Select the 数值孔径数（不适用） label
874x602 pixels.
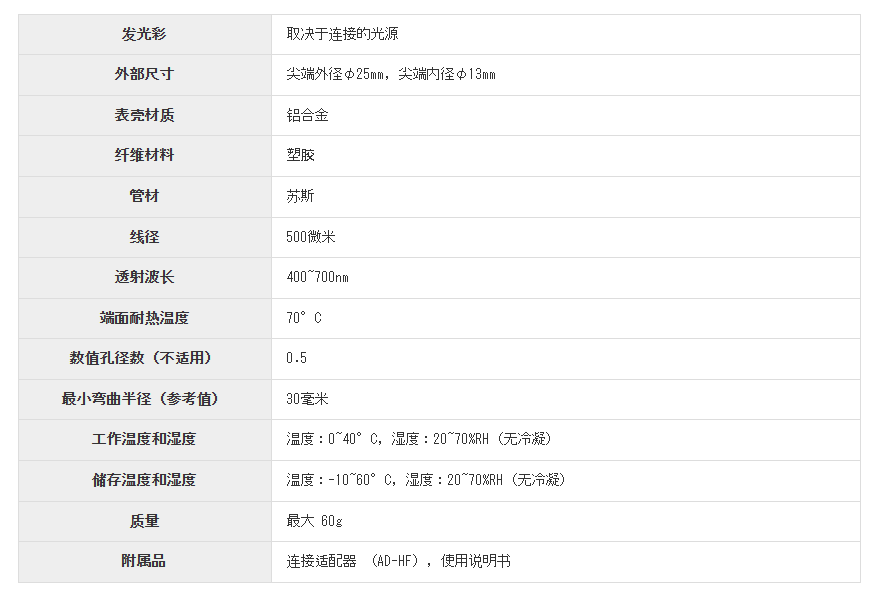[x=144, y=358]
